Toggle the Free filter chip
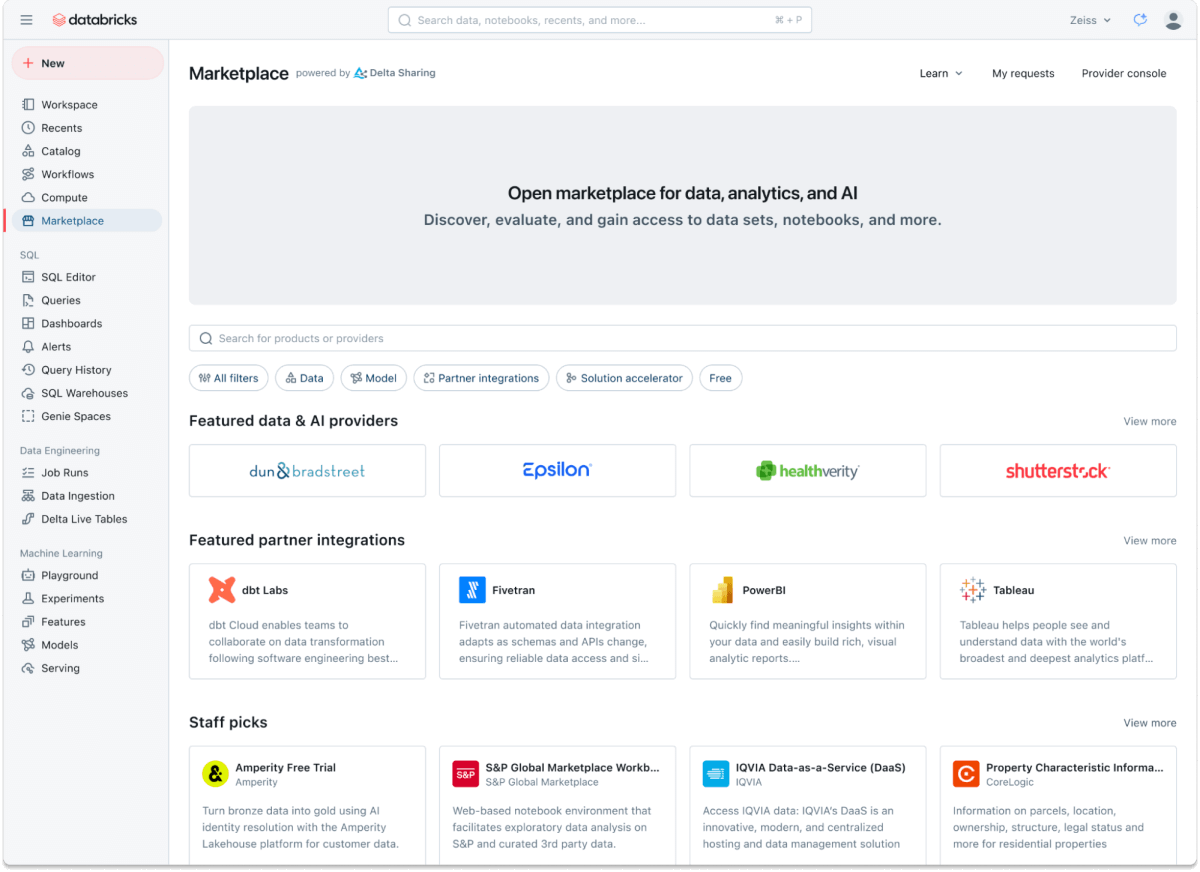 coord(721,378)
